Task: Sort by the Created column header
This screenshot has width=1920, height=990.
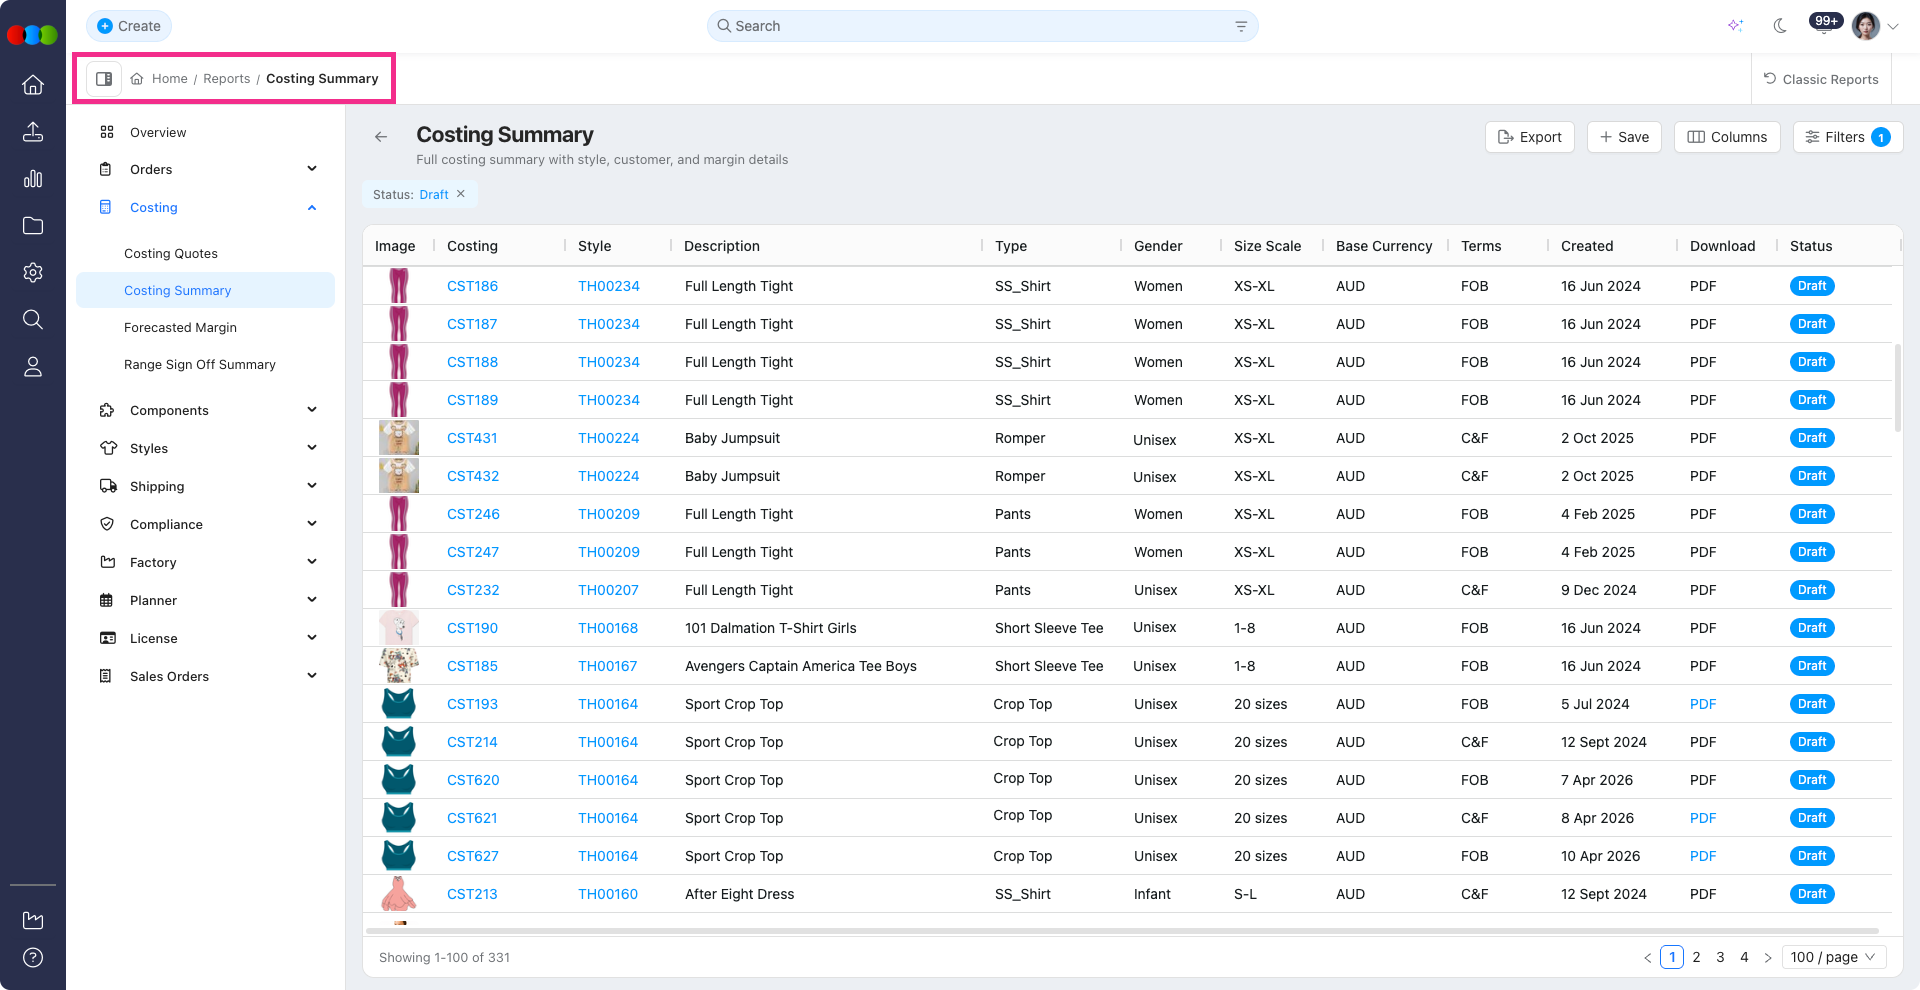Action: click(1587, 246)
